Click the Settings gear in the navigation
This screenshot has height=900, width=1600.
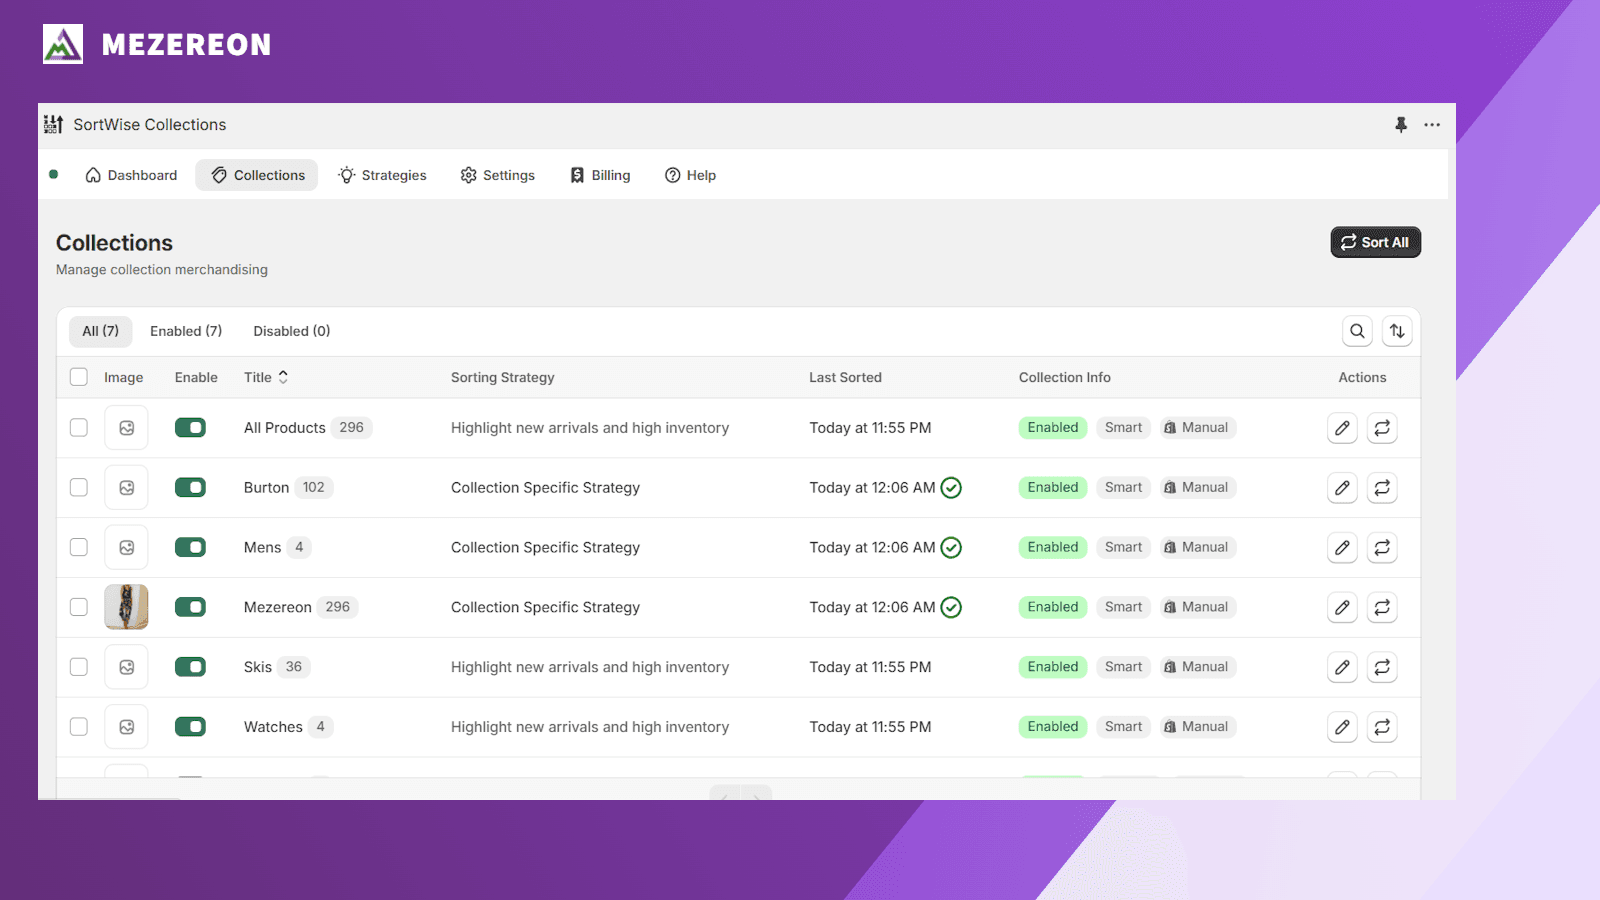497,175
